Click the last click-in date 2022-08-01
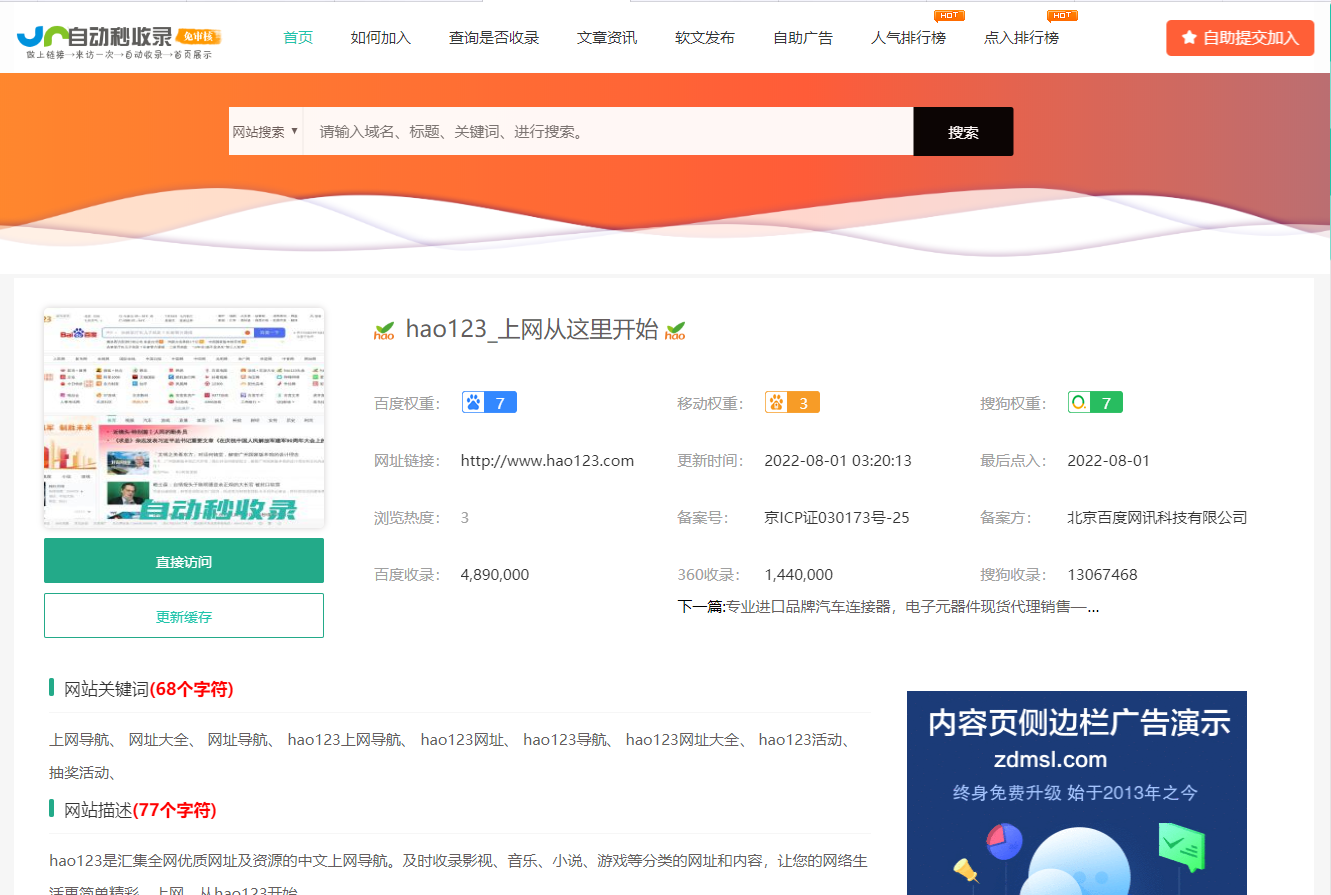Image resolution: width=1331 pixels, height=895 pixels. (1109, 461)
